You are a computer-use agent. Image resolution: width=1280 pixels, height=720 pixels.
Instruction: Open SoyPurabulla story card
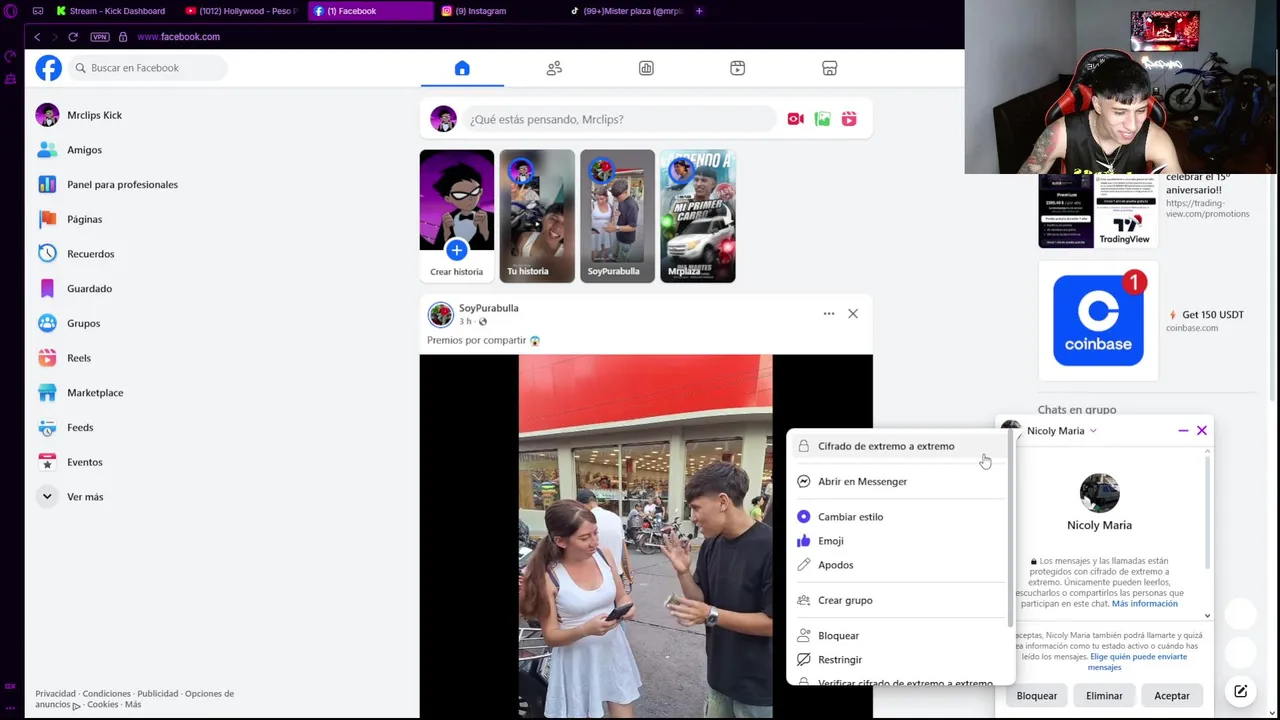click(617, 216)
